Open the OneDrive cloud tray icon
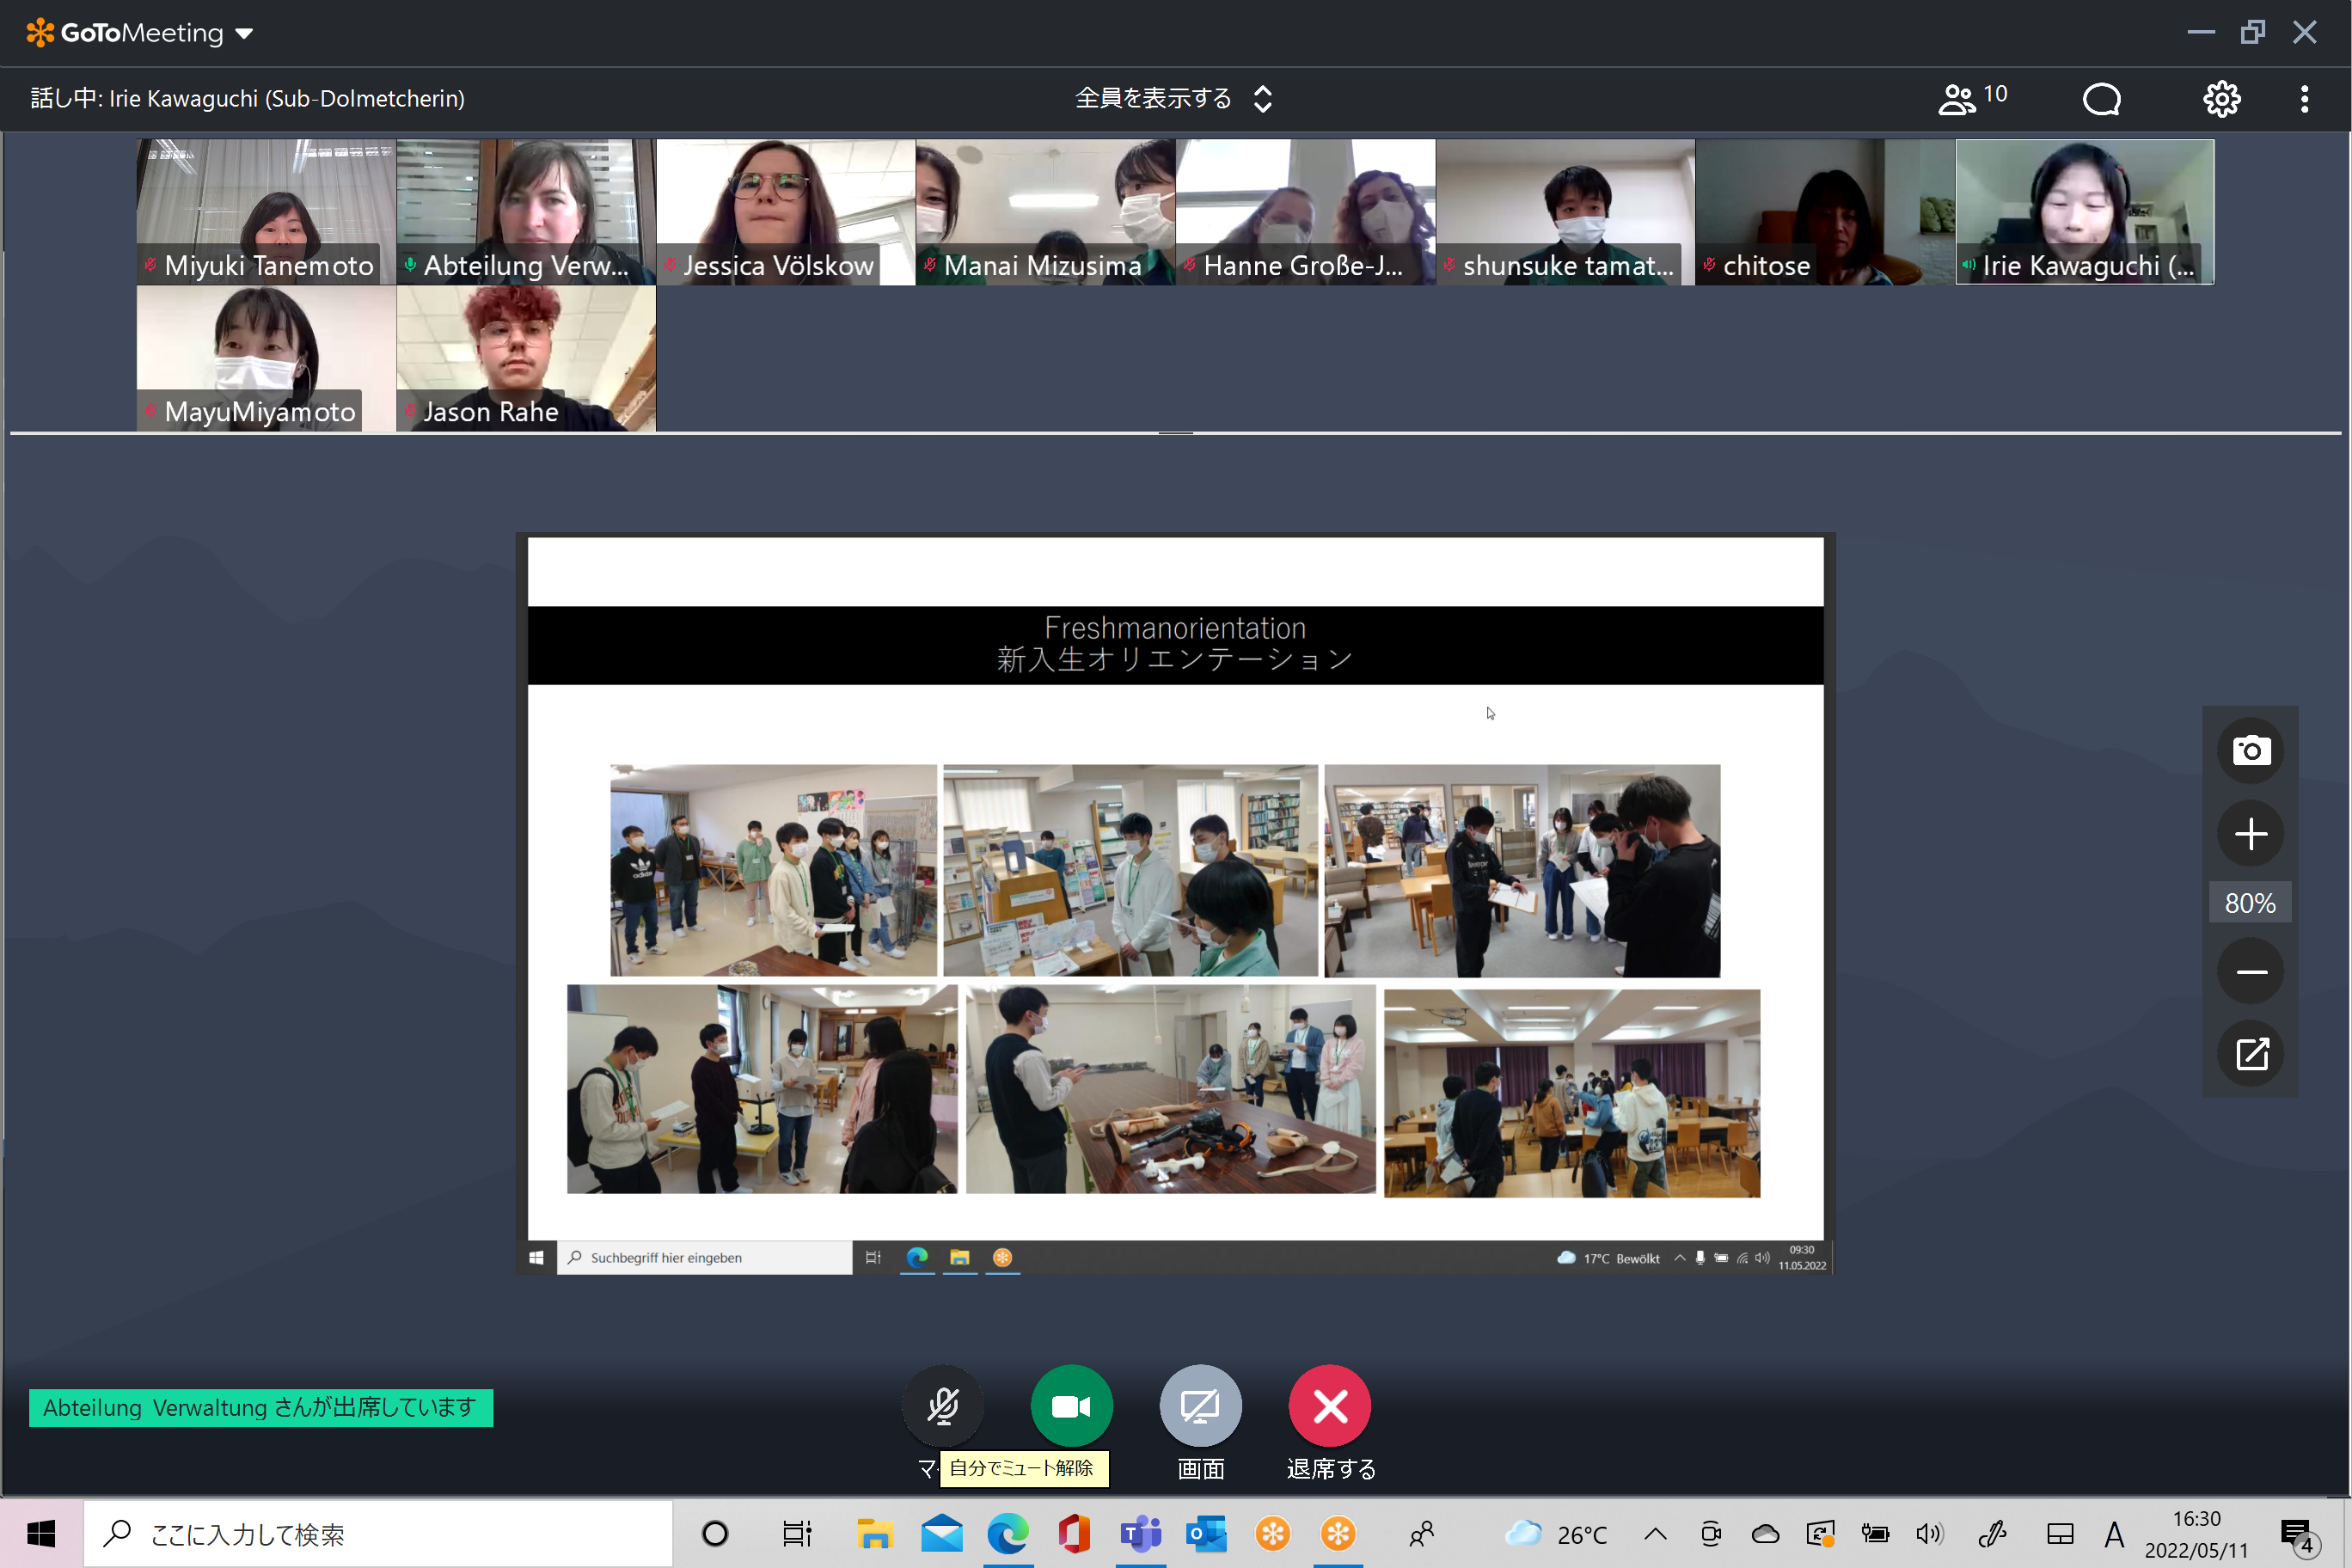The height and width of the screenshot is (1568, 2352). [1765, 1533]
